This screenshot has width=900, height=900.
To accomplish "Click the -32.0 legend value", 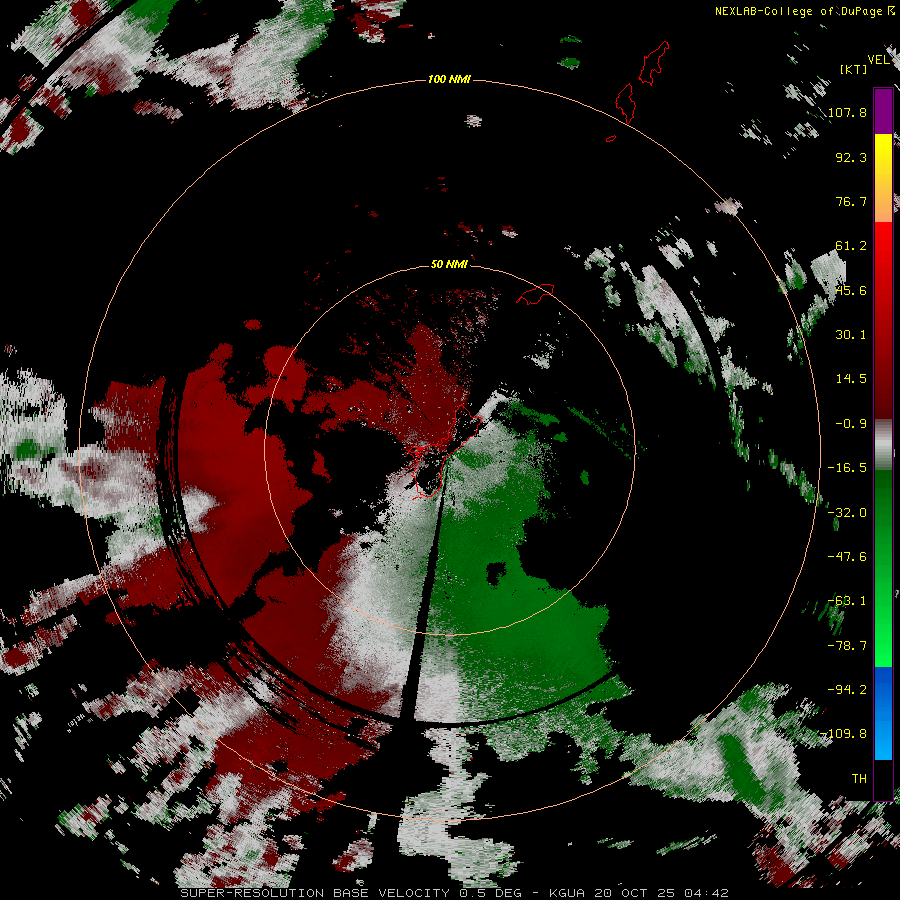I will [x=847, y=513].
